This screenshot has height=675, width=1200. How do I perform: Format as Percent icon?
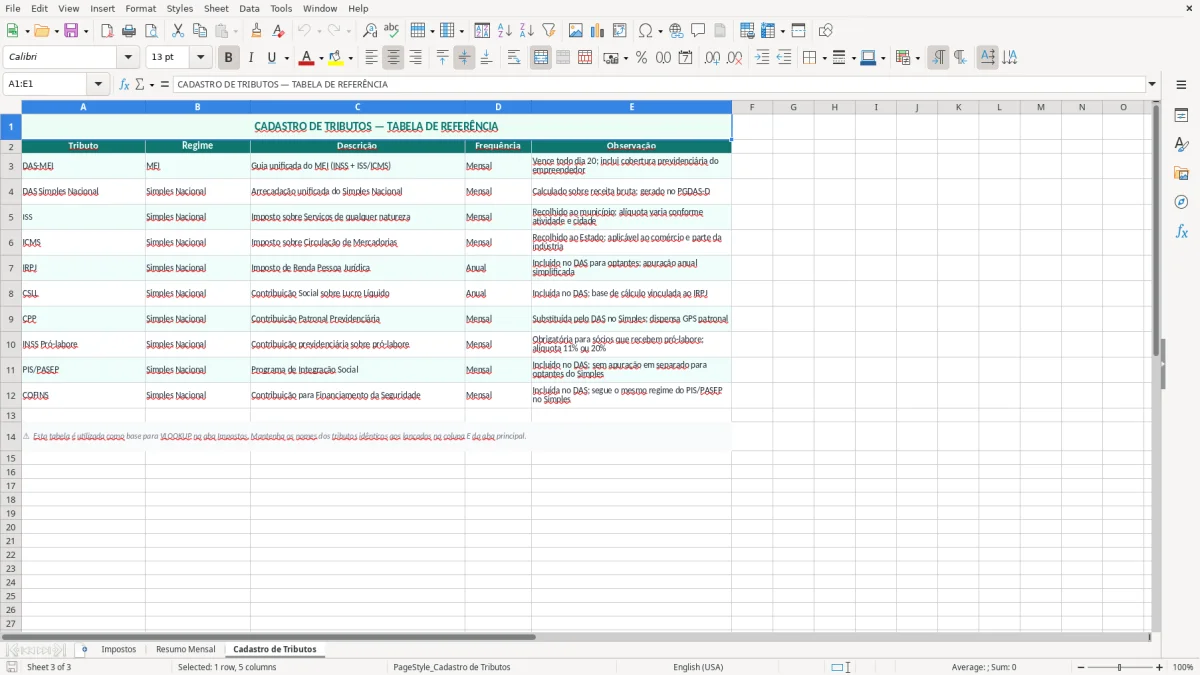641,58
